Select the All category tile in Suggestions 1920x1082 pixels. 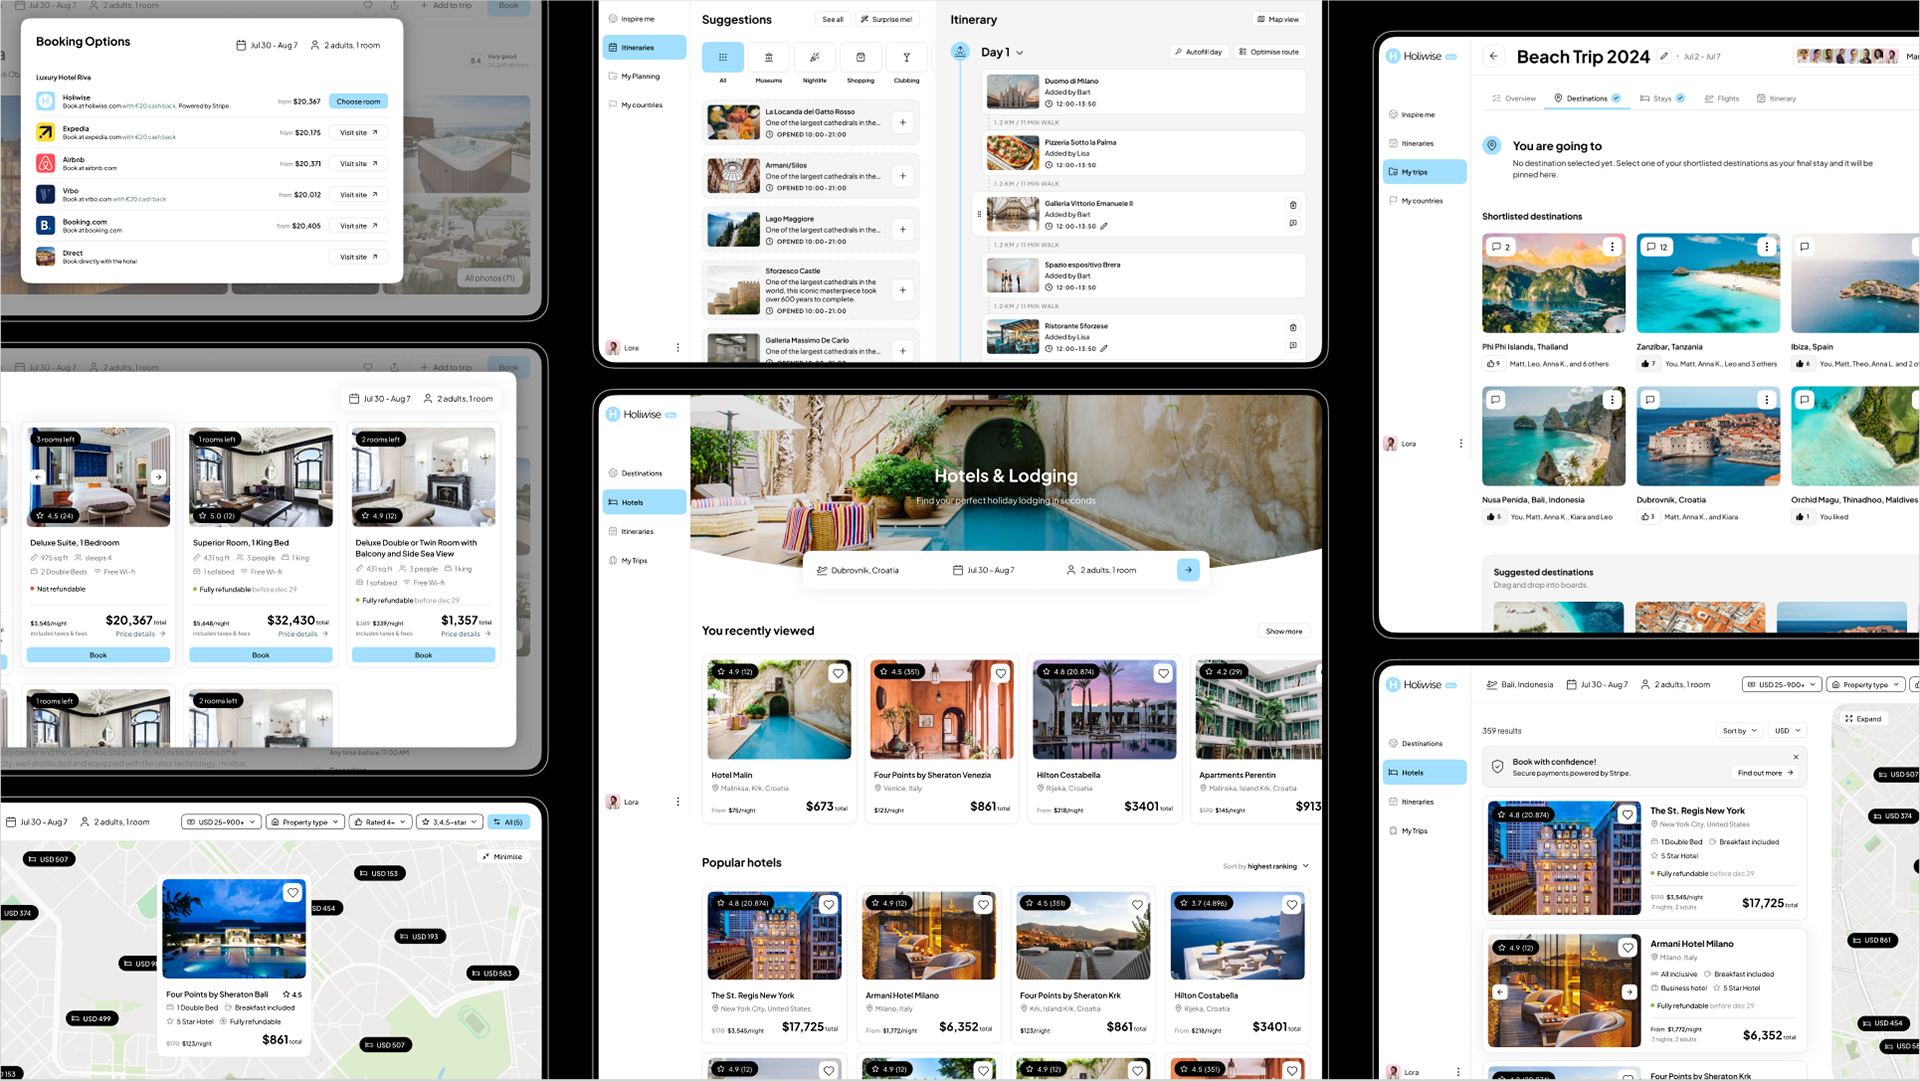click(x=722, y=58)
